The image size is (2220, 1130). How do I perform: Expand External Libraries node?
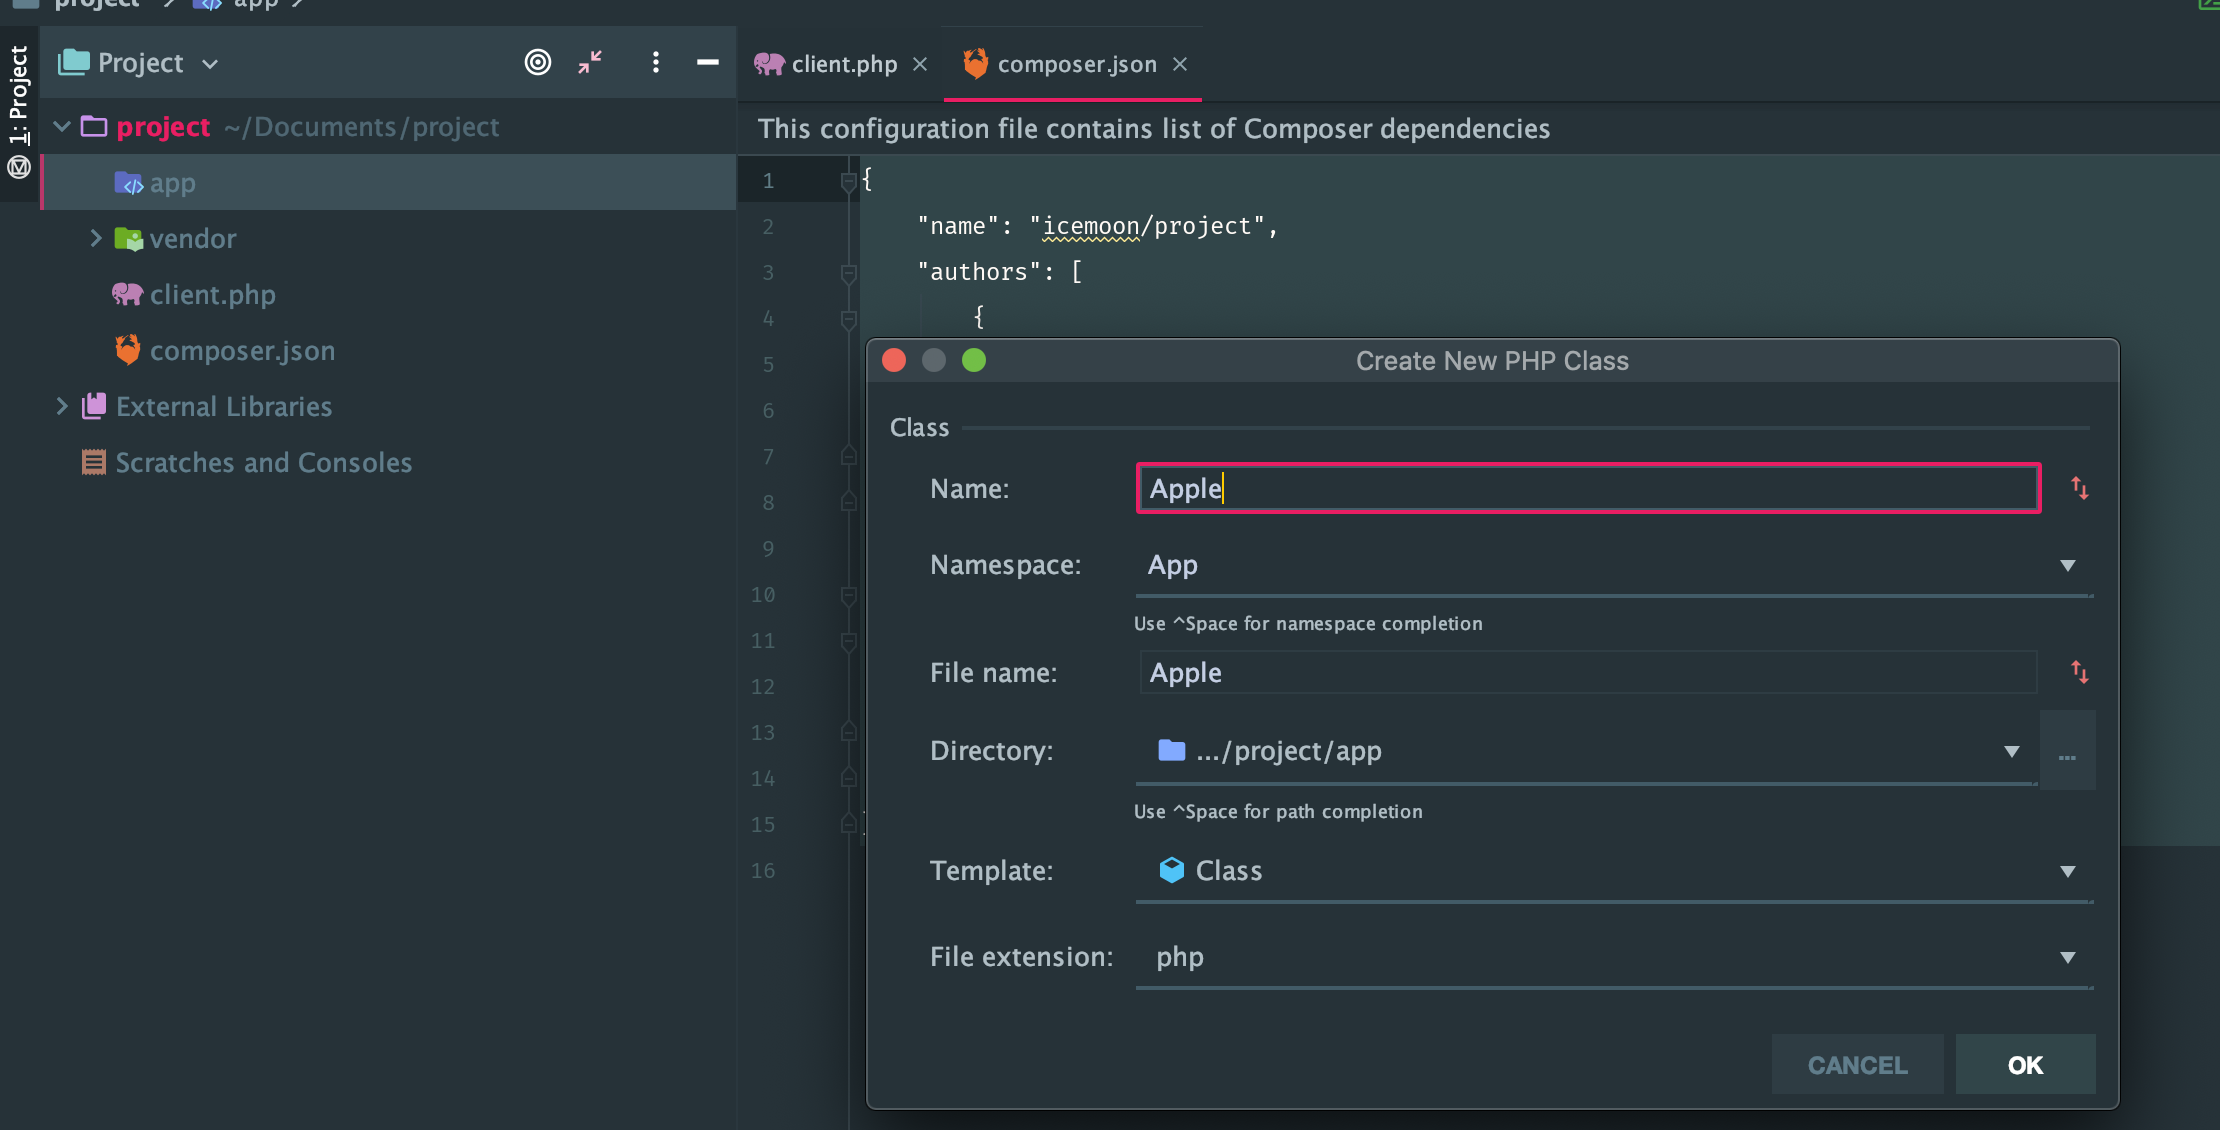pyautogui.click(x=62, y=407)
